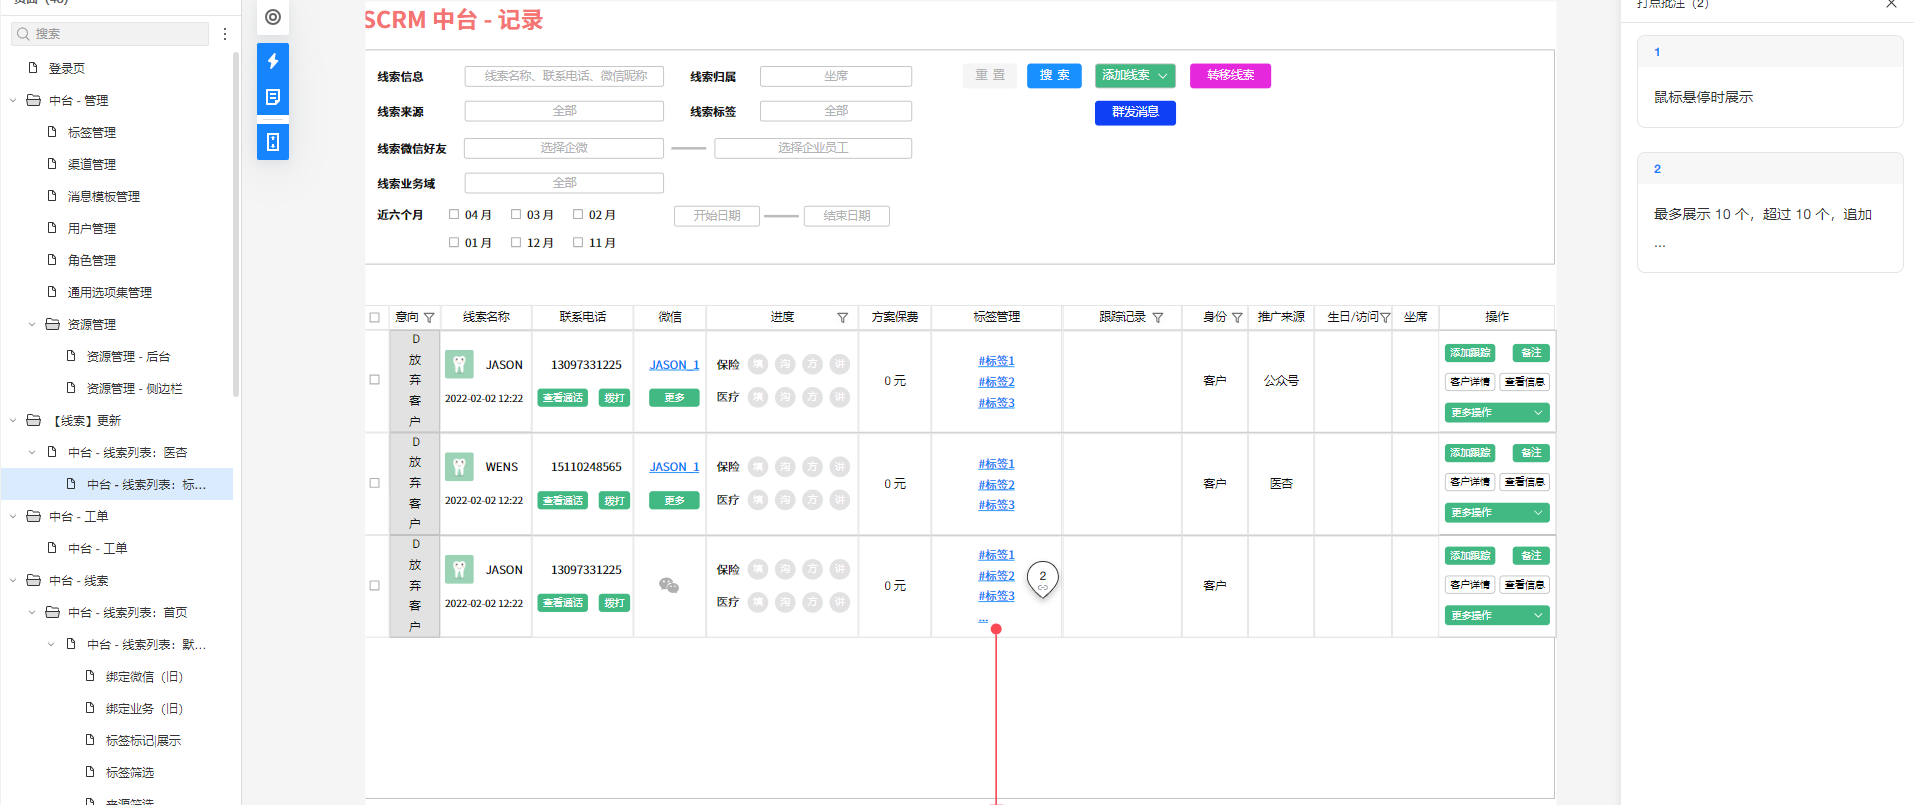Open the 线索业务域 dropdown
The height and width of the screenshot is (805, 1914).
[564, 183]
